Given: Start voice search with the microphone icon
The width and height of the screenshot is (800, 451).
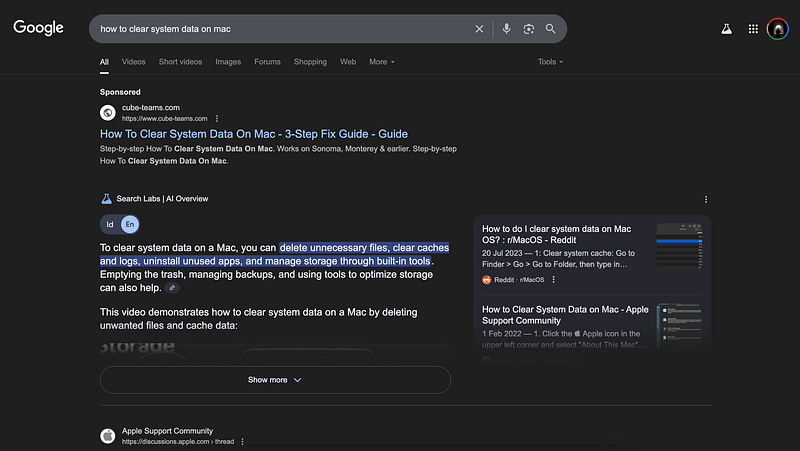Looking at the screenshot, I should click(x=506, y=29).
